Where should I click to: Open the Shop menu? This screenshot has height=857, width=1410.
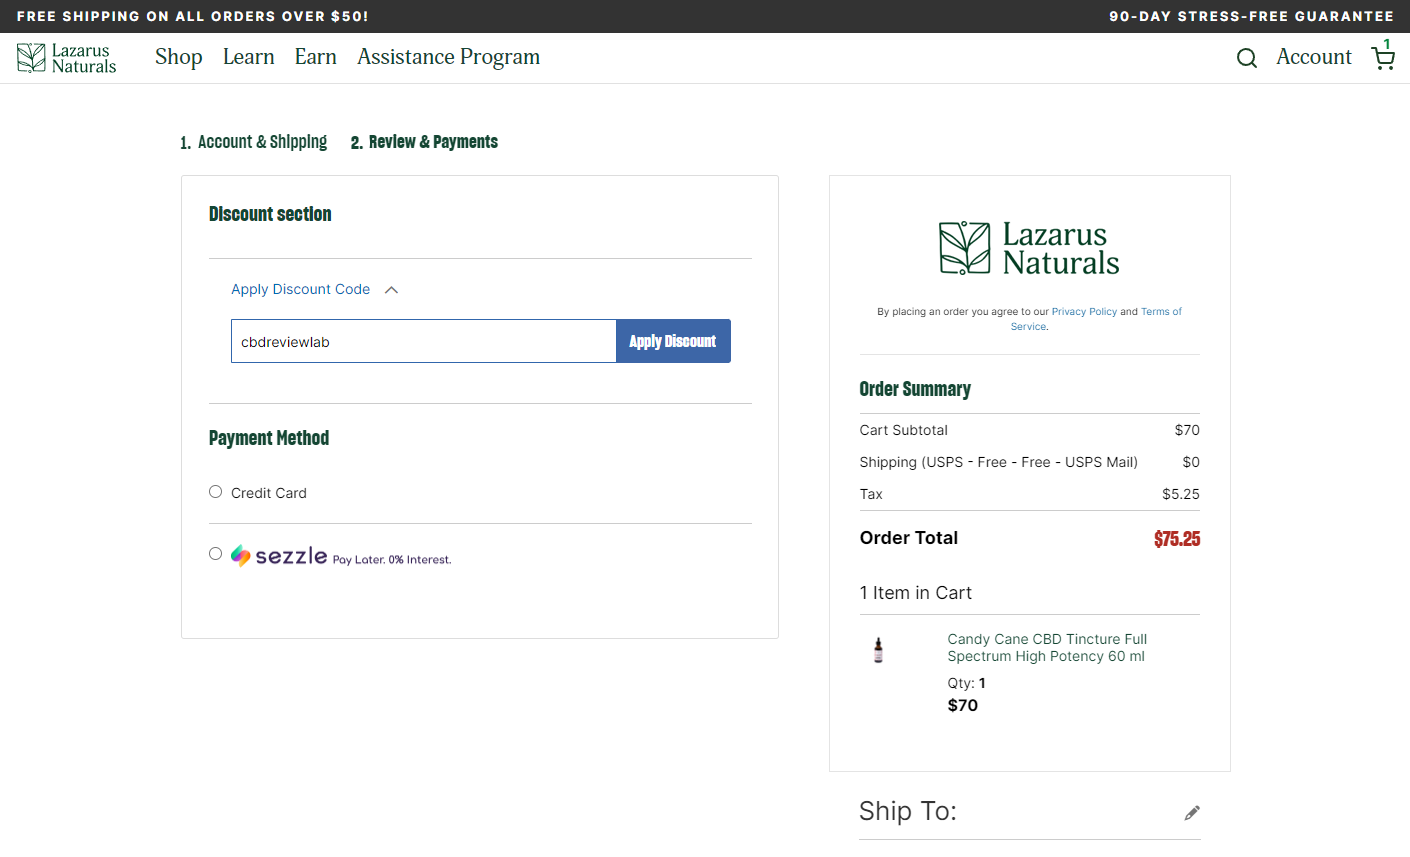click(x=179, y=57)
